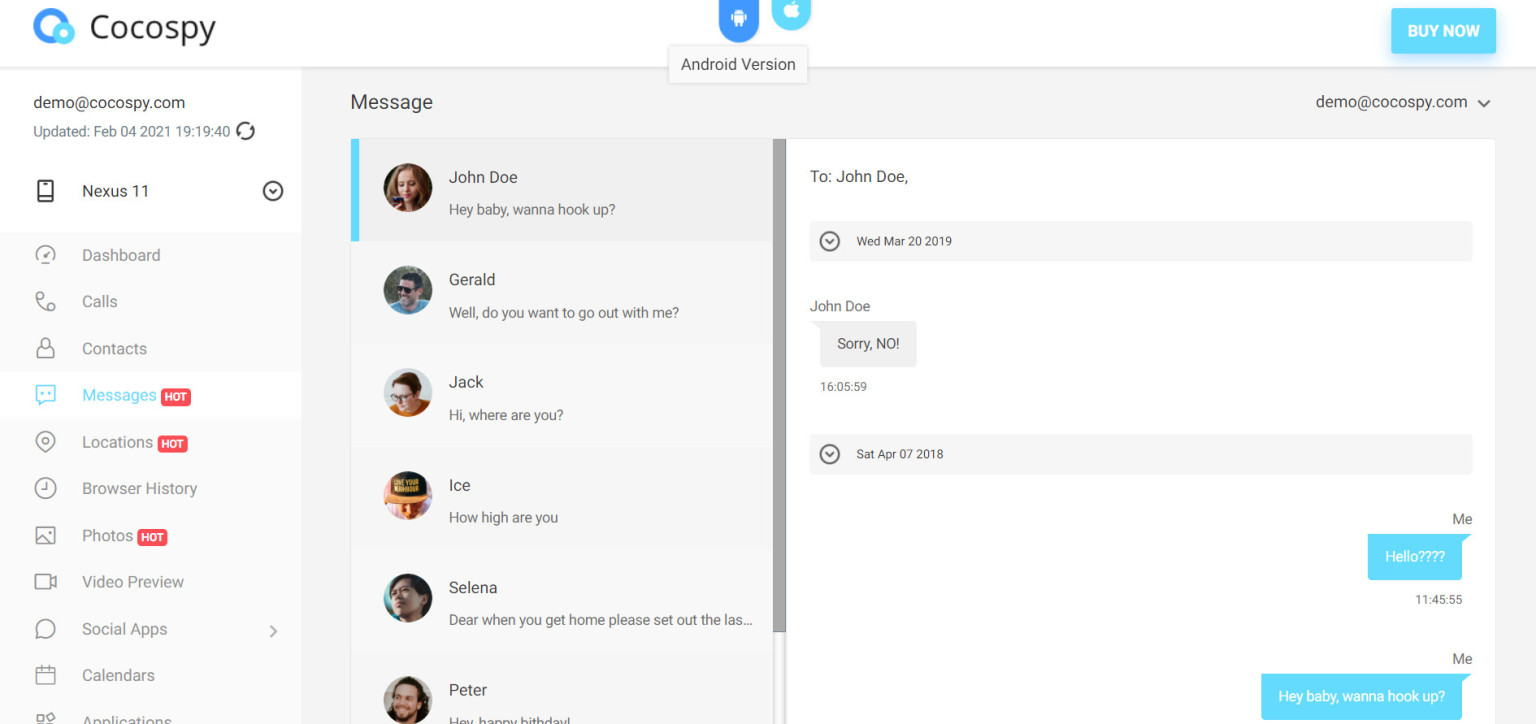Click the BUY NOW button

[x=1443, y=31]
